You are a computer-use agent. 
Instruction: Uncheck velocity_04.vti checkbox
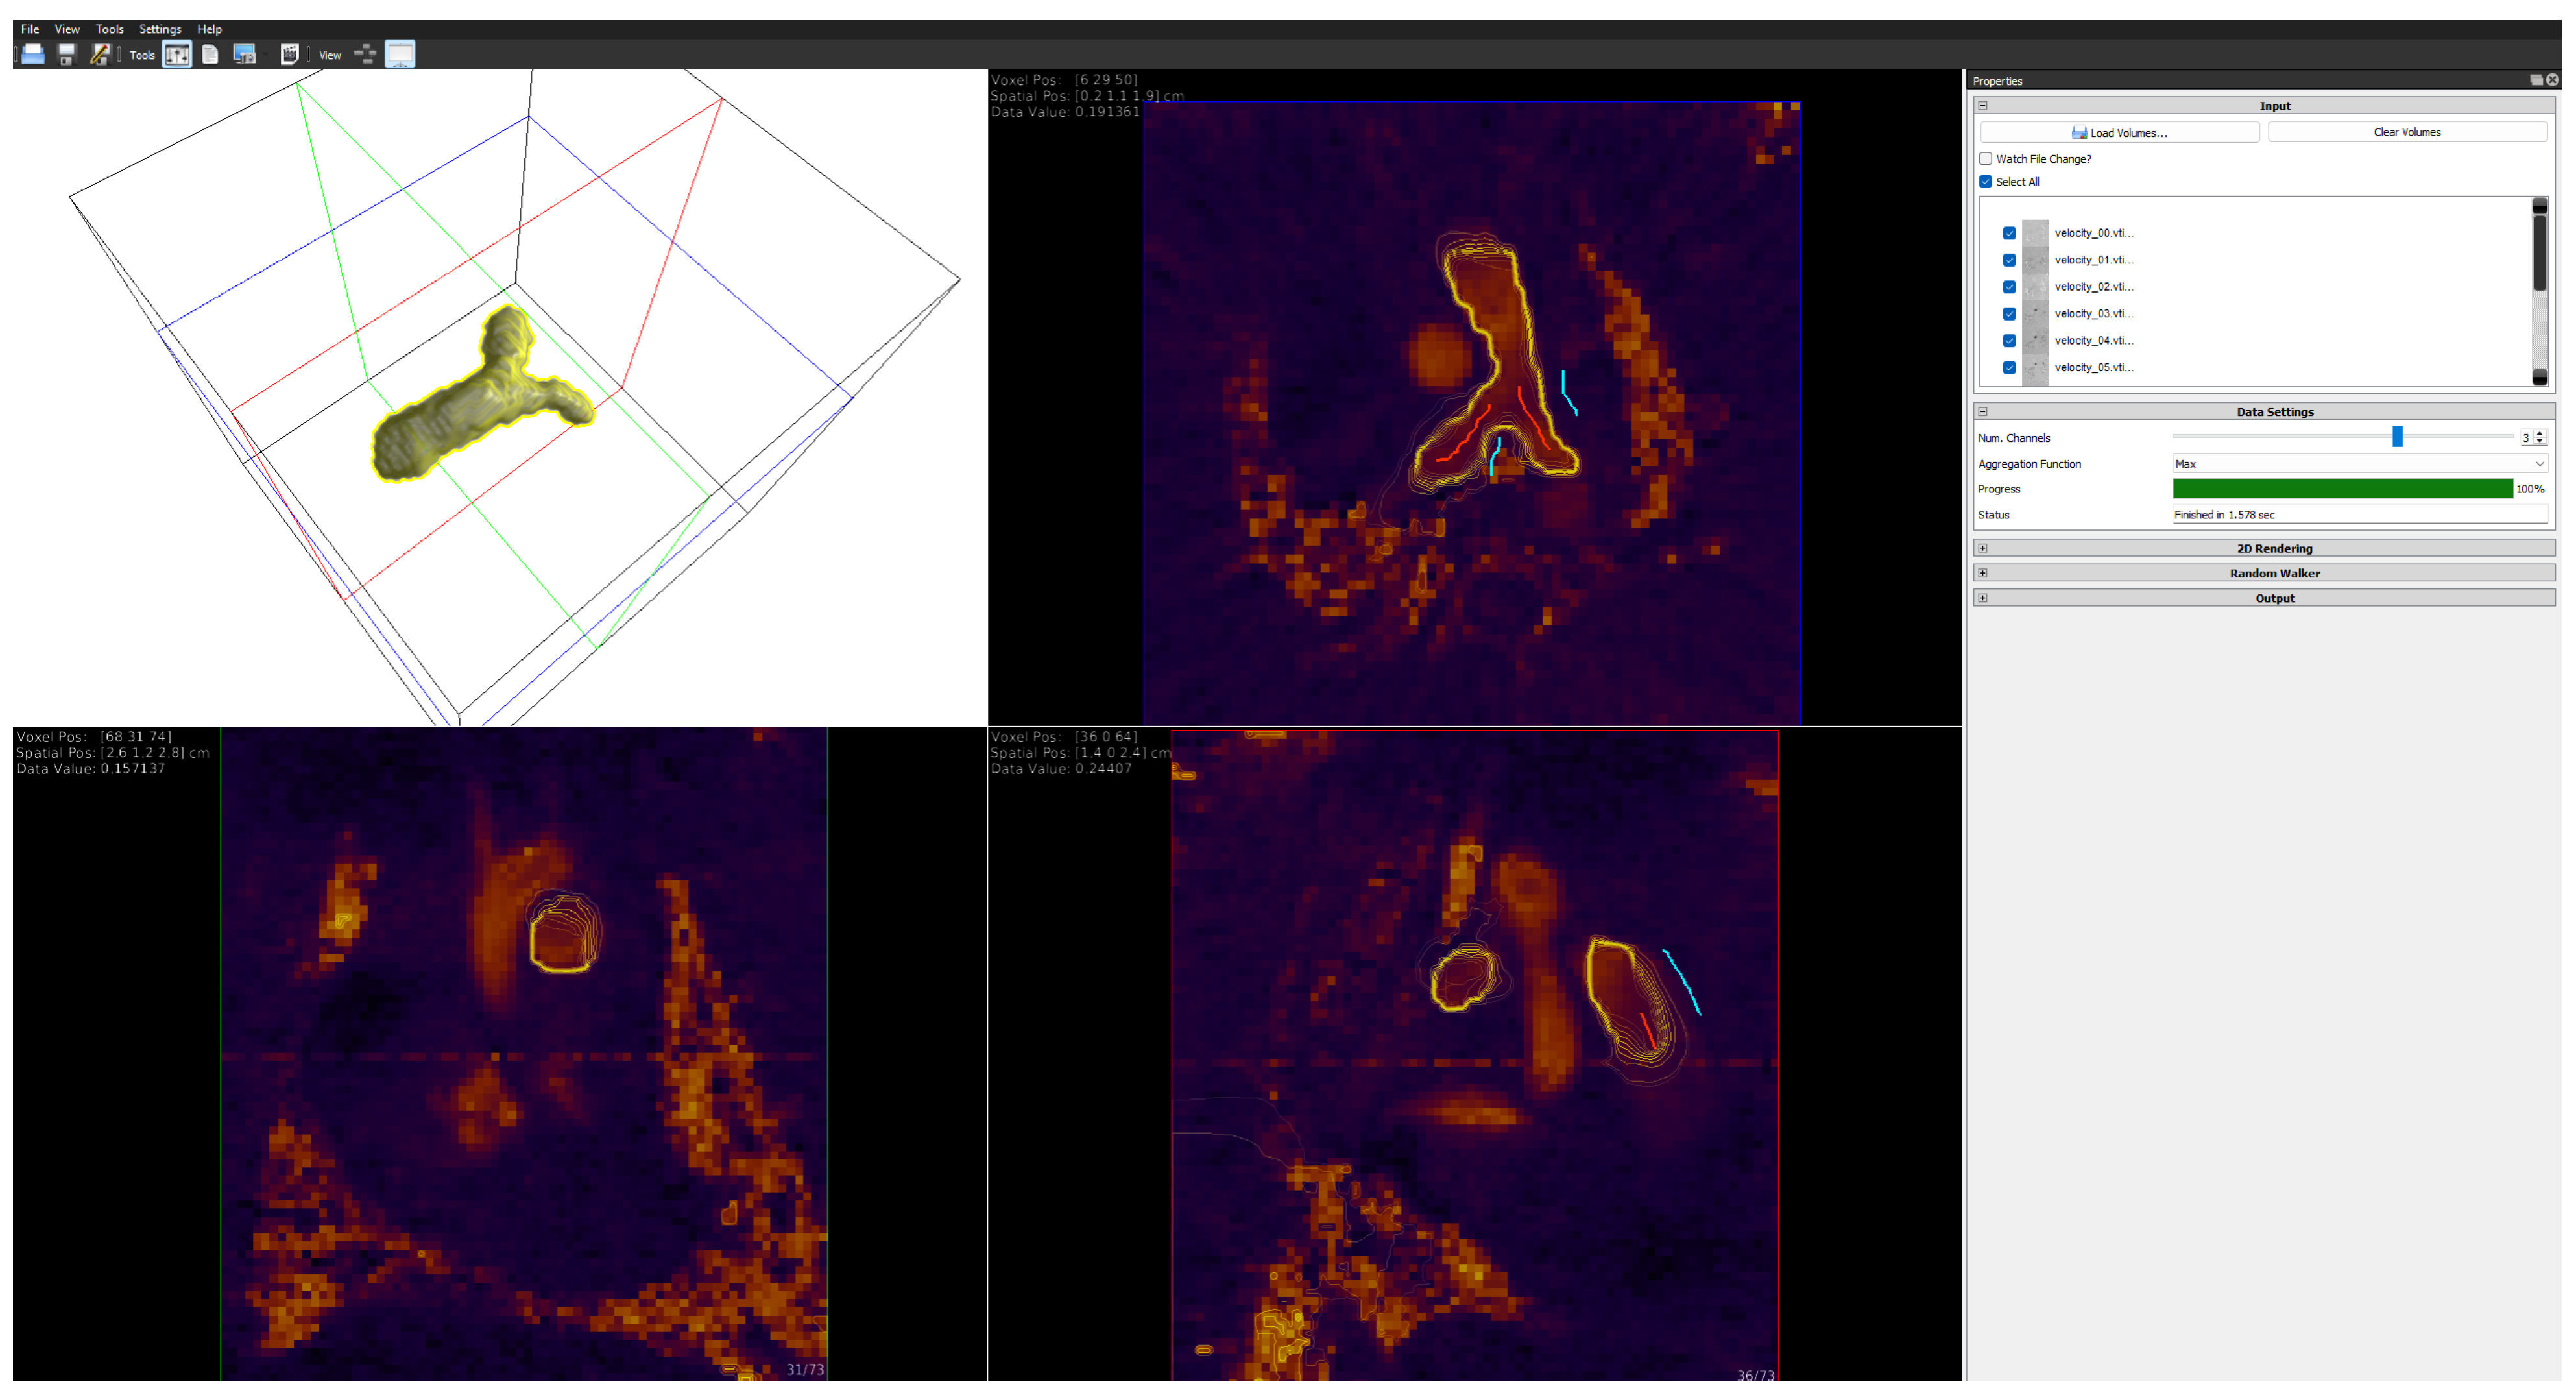(x=2009, y=341)
